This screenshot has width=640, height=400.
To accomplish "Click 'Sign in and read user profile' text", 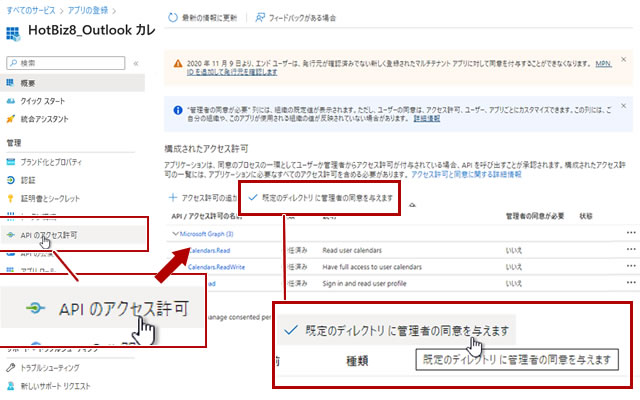I will pyautogui.click(x=364, y=283).
